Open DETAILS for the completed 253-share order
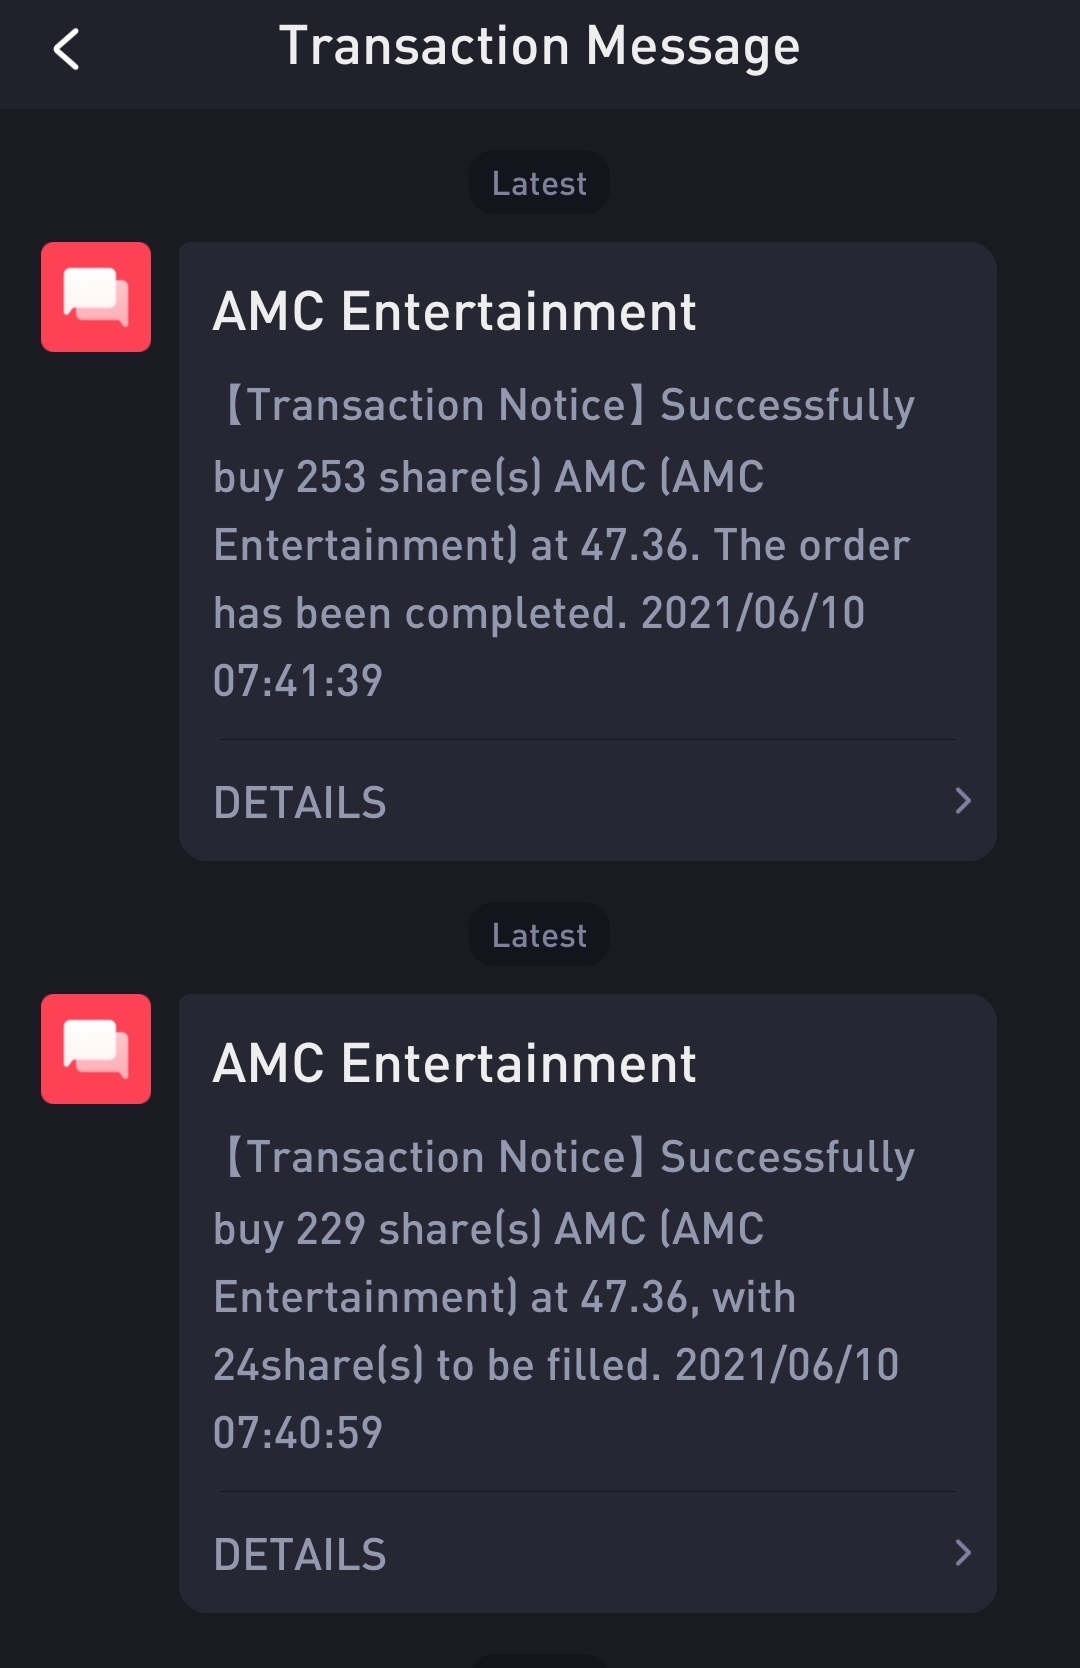 point(300,803)
